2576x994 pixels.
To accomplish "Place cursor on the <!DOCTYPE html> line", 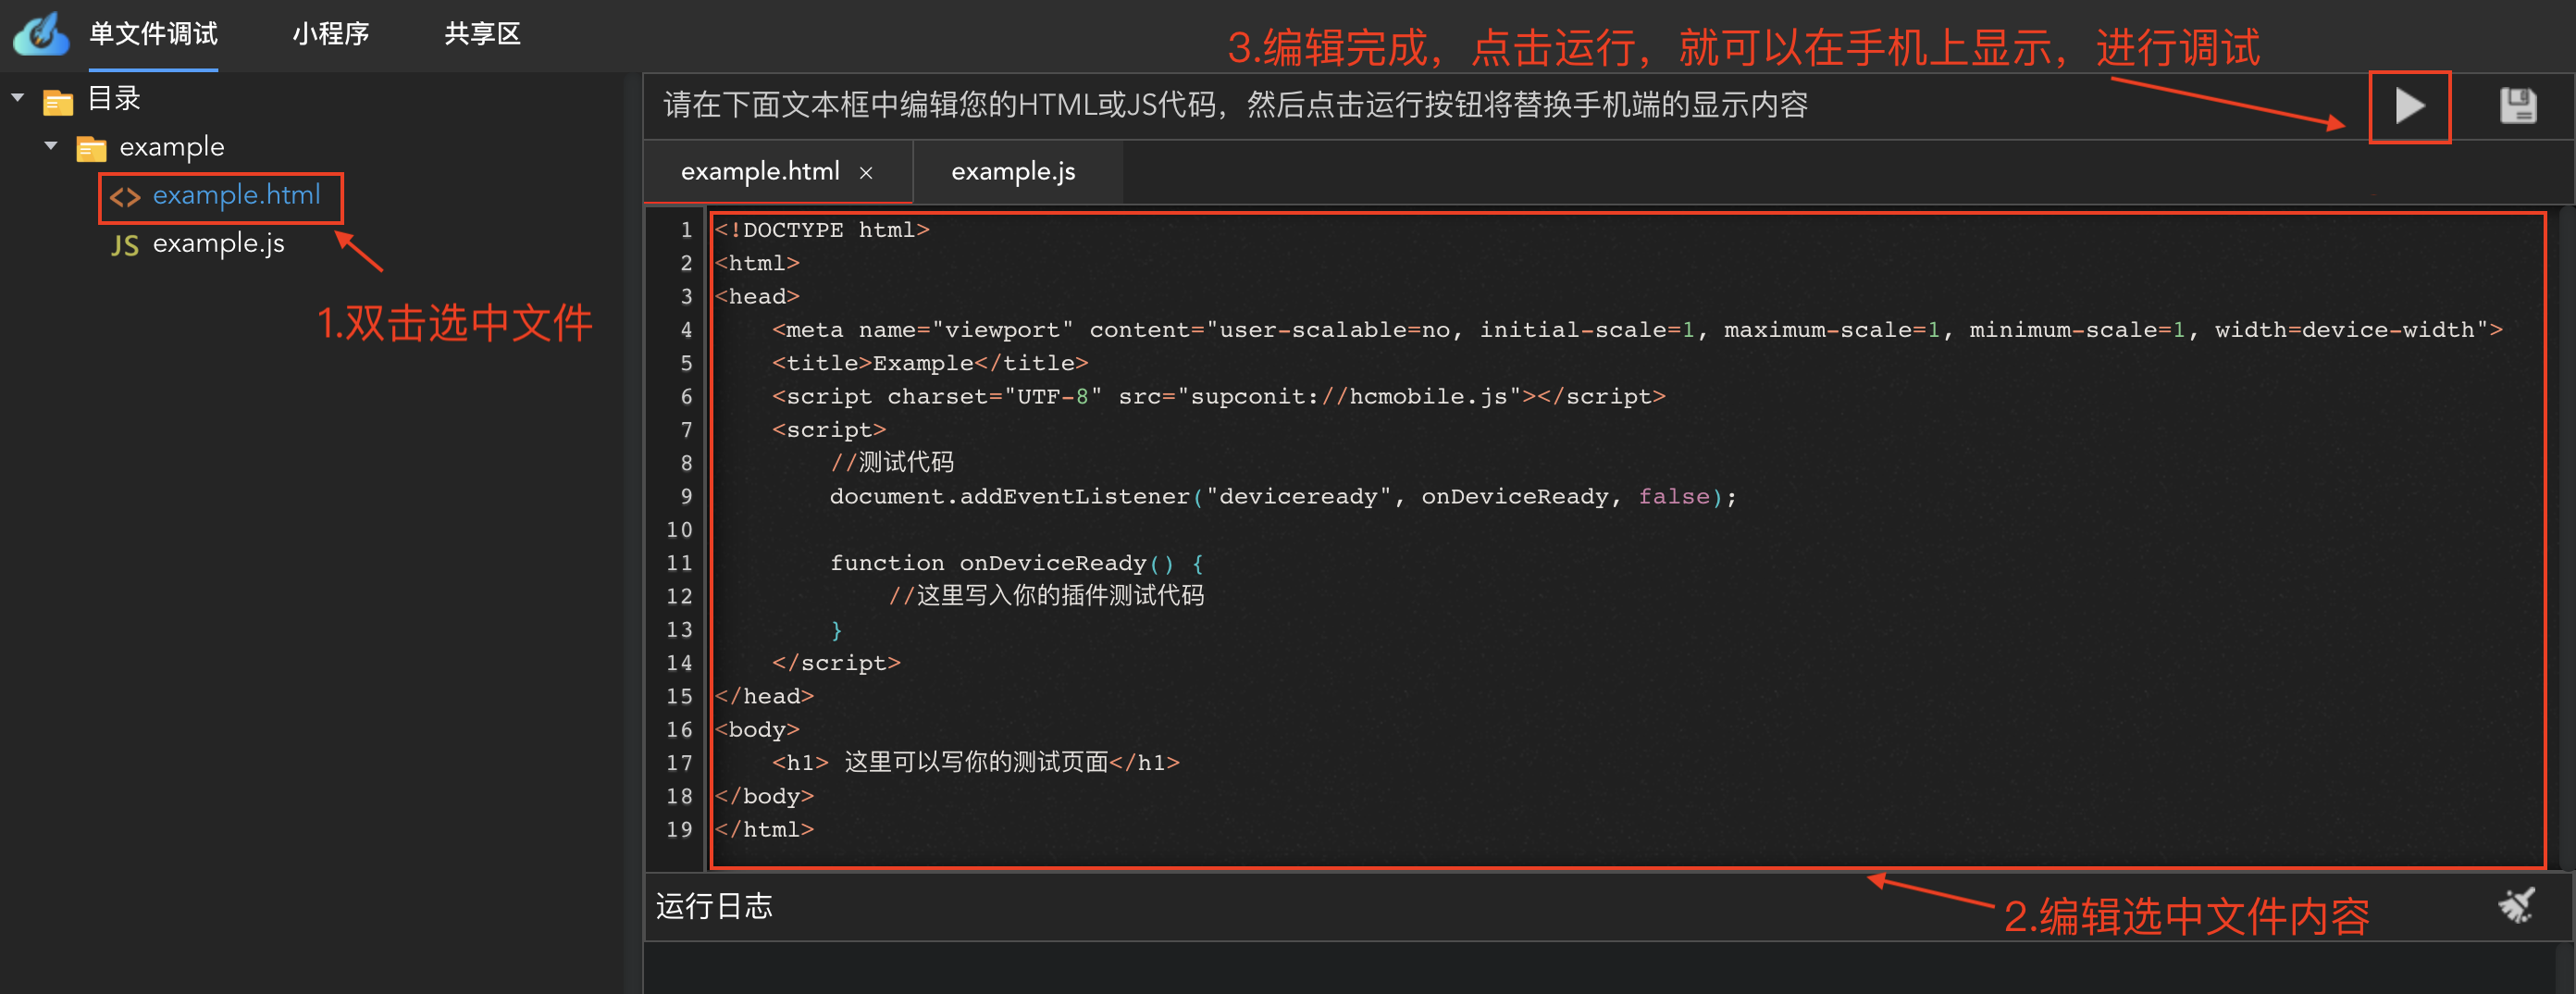I will click(x=822, y=230).
